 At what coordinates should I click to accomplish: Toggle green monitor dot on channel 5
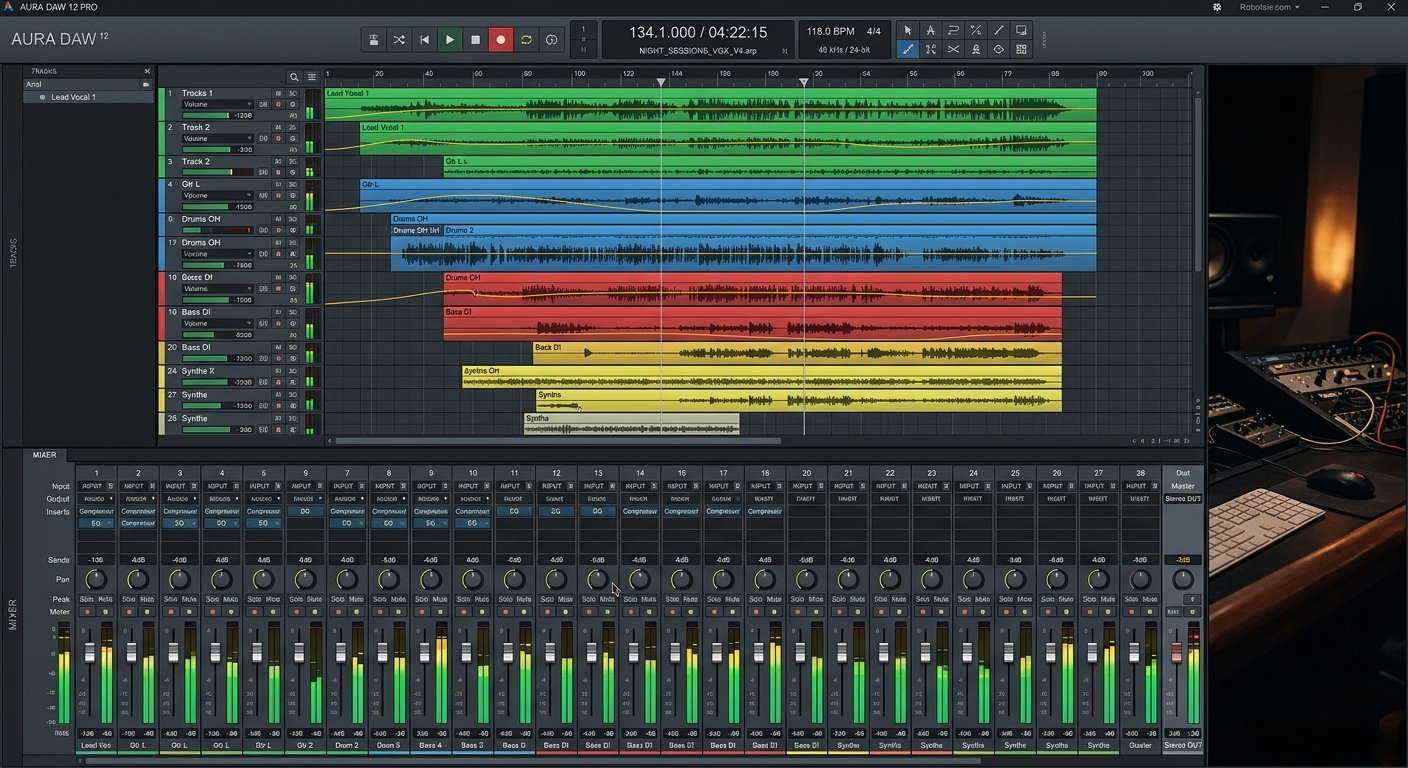click(x=273, y=611)
